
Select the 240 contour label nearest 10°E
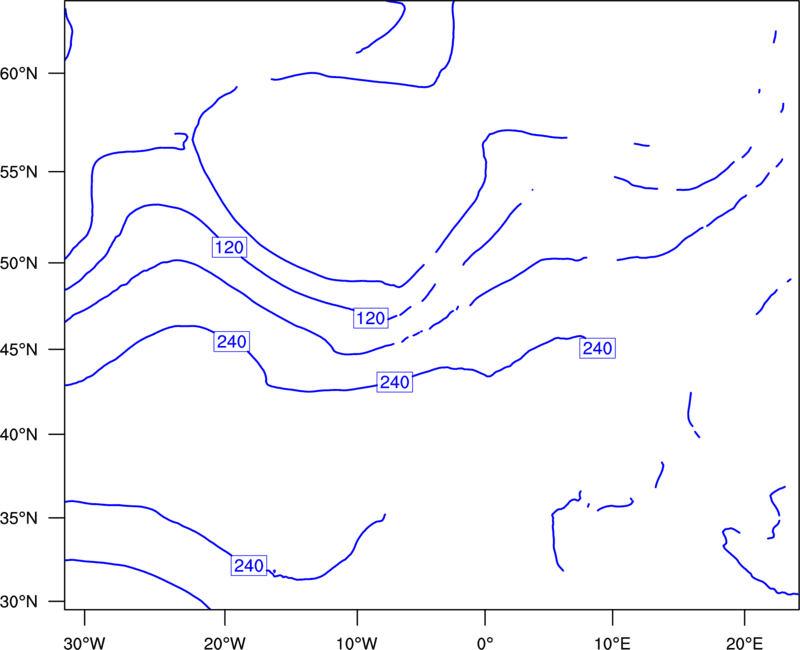coord(597,348)
